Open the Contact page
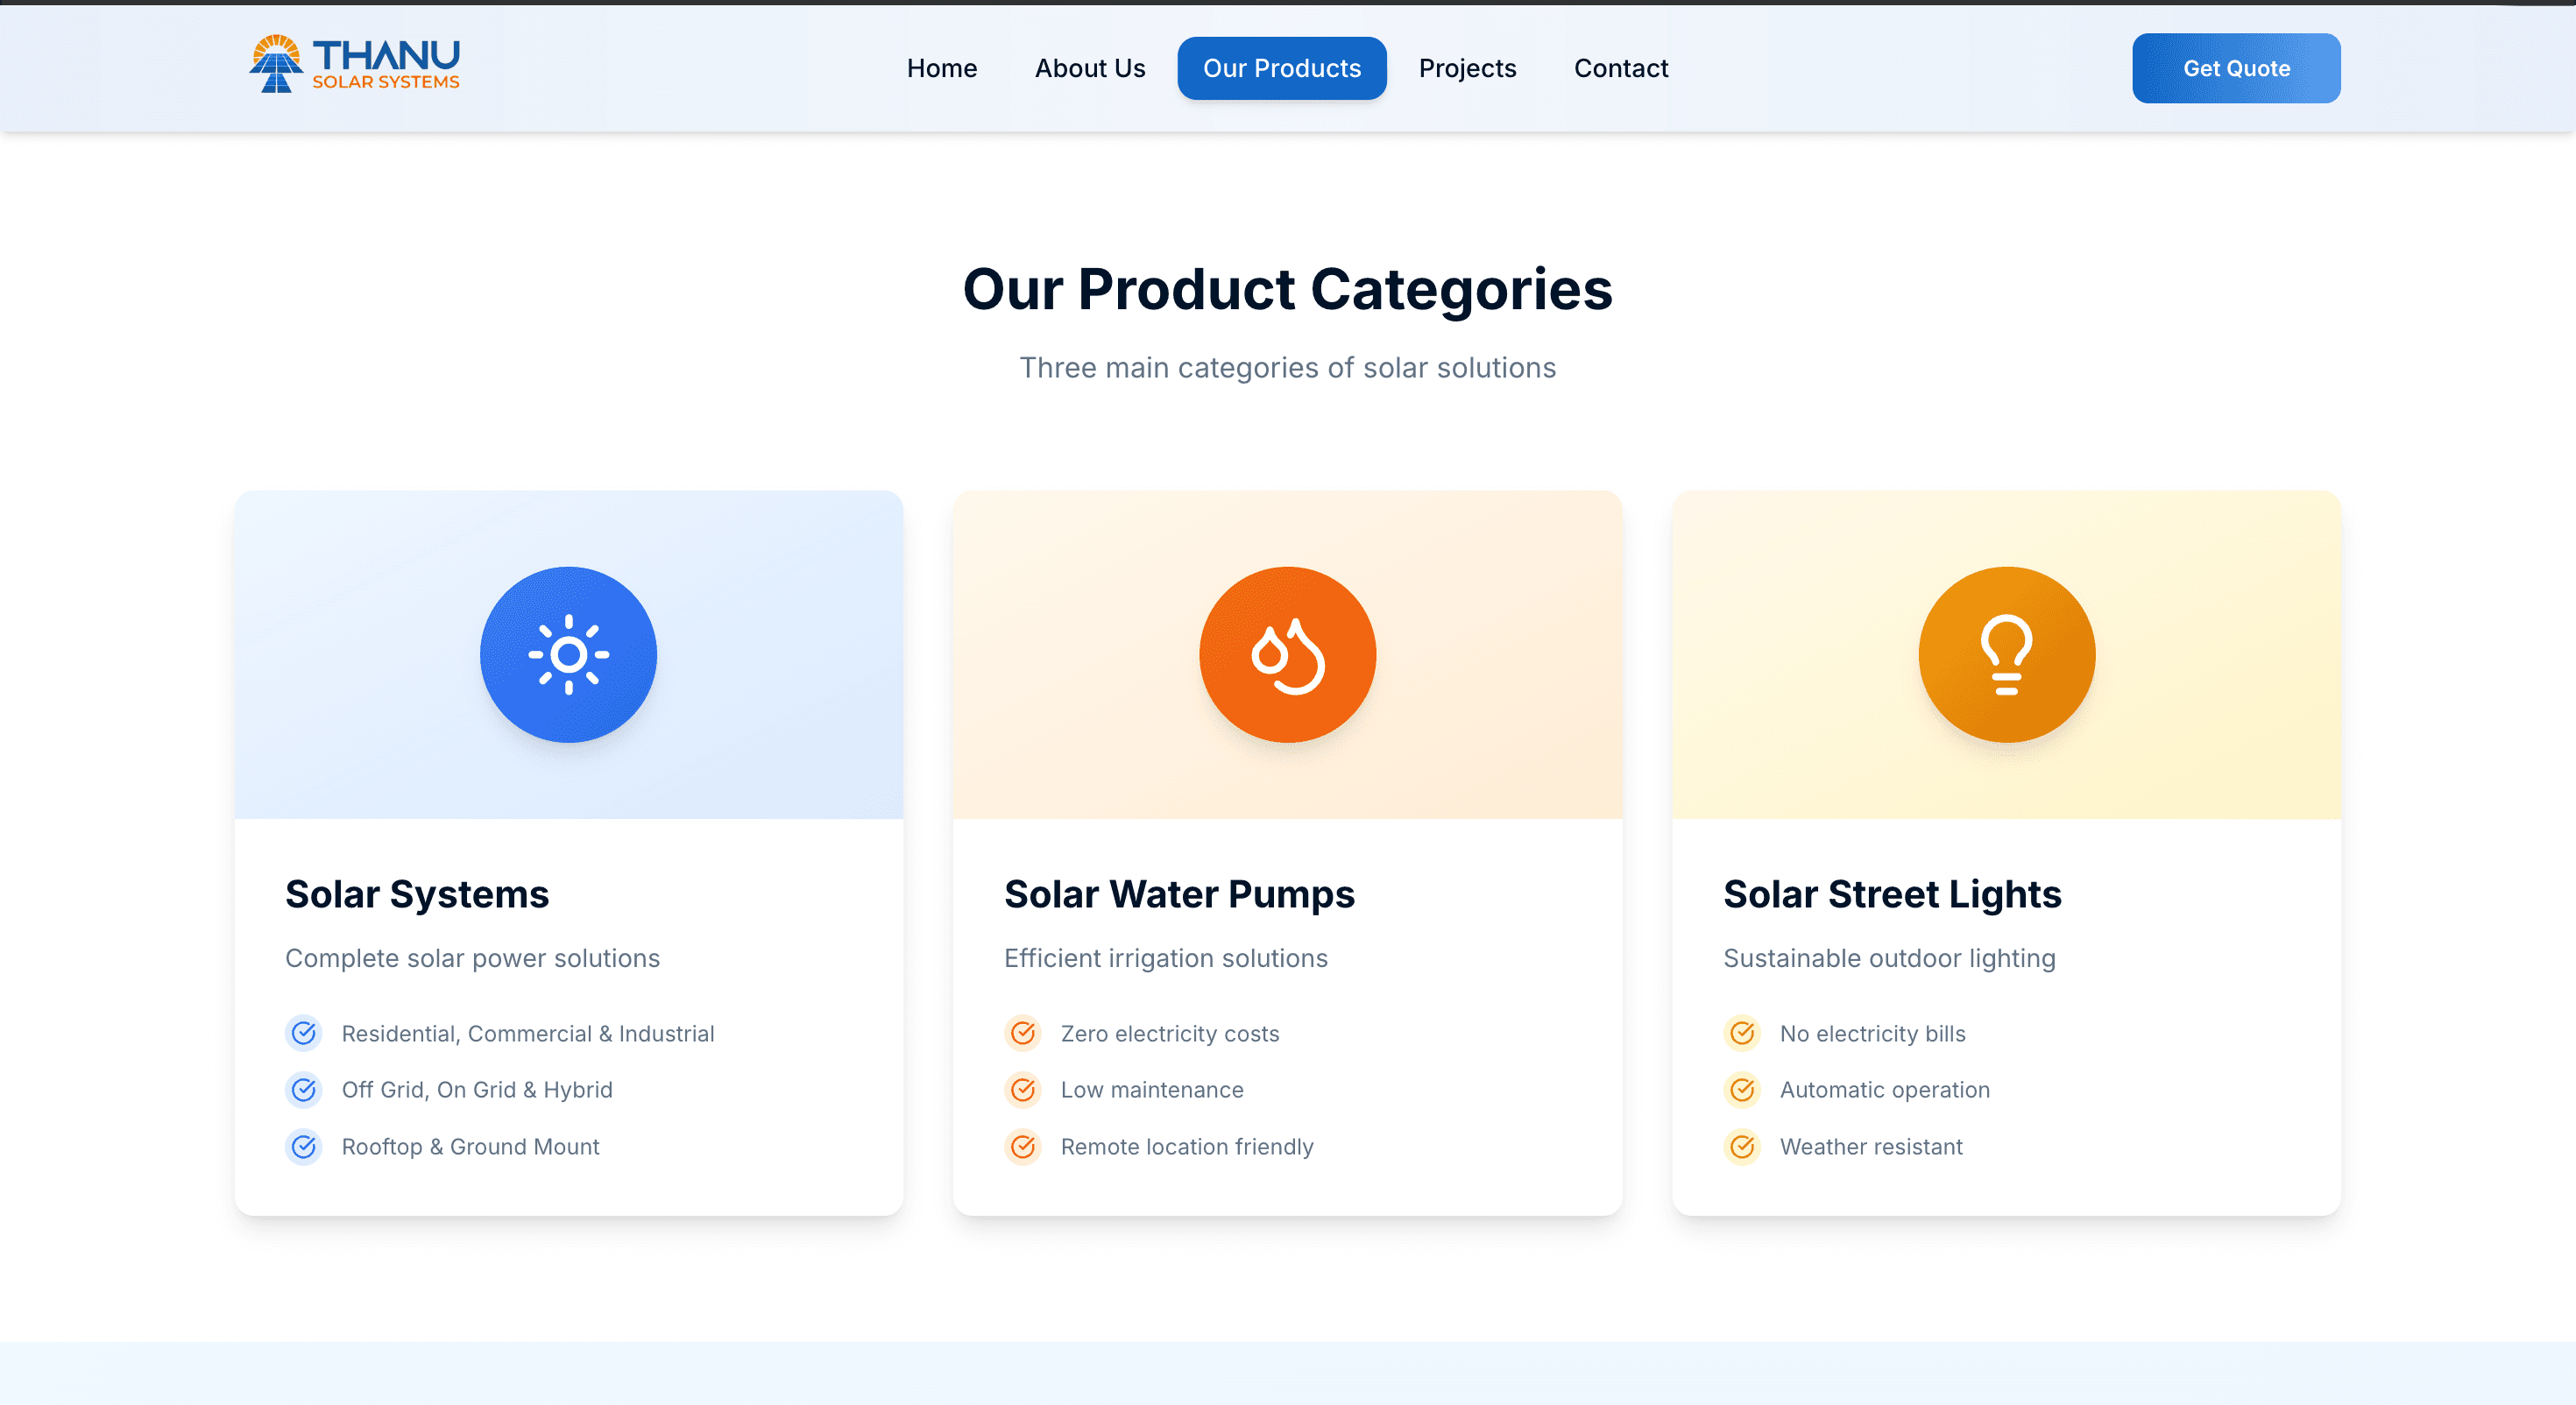This screenshot has height=1405, width=2576. tap(1620, 68)
